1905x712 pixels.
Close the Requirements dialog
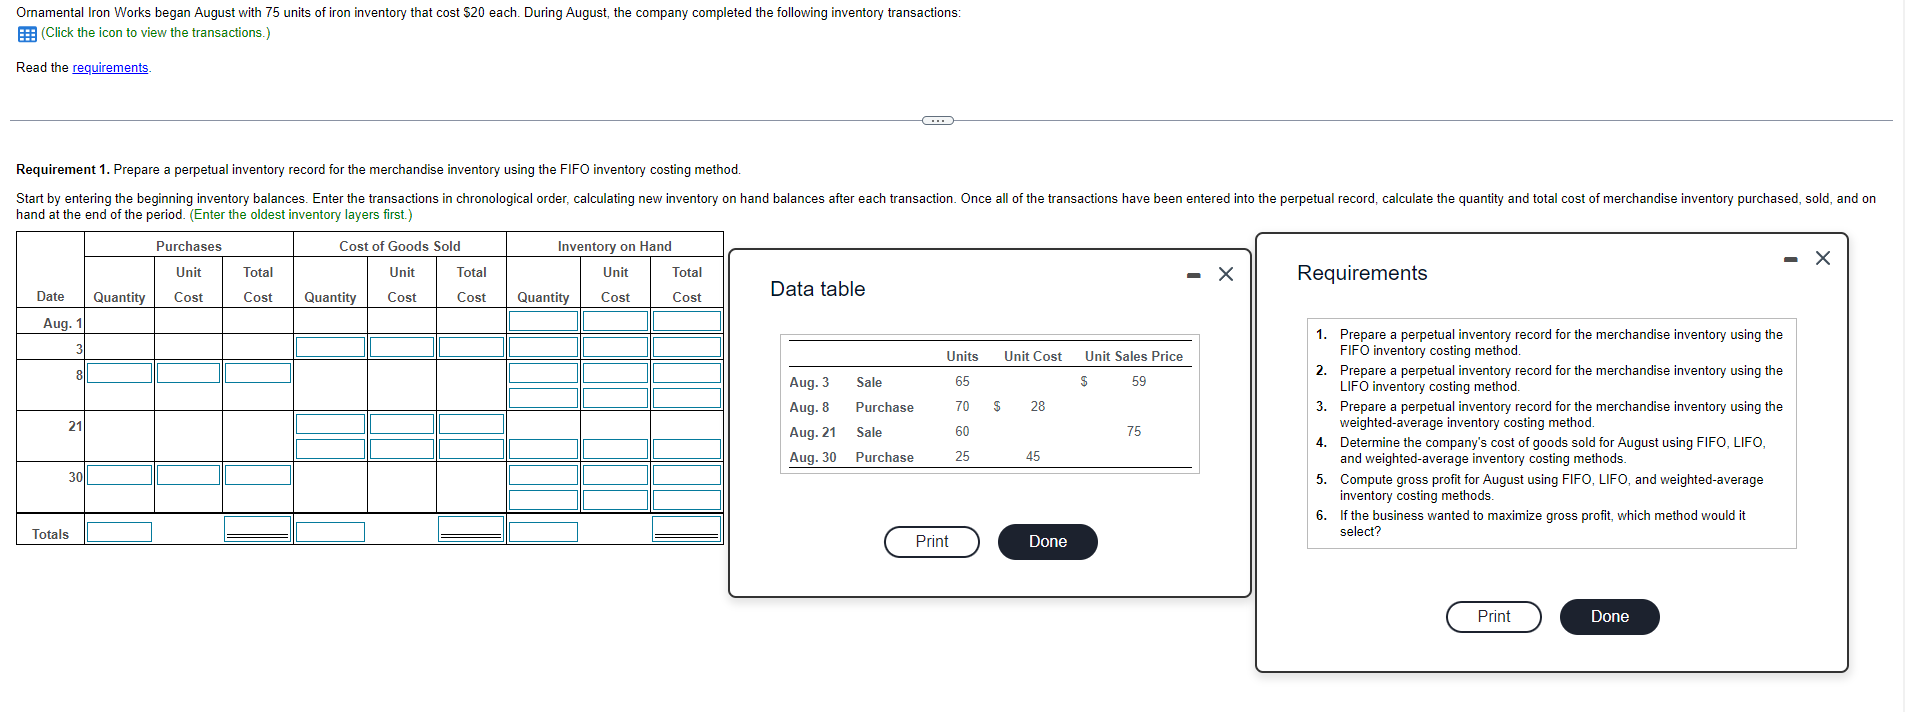pyautogui.click(x=1823, y=258)
